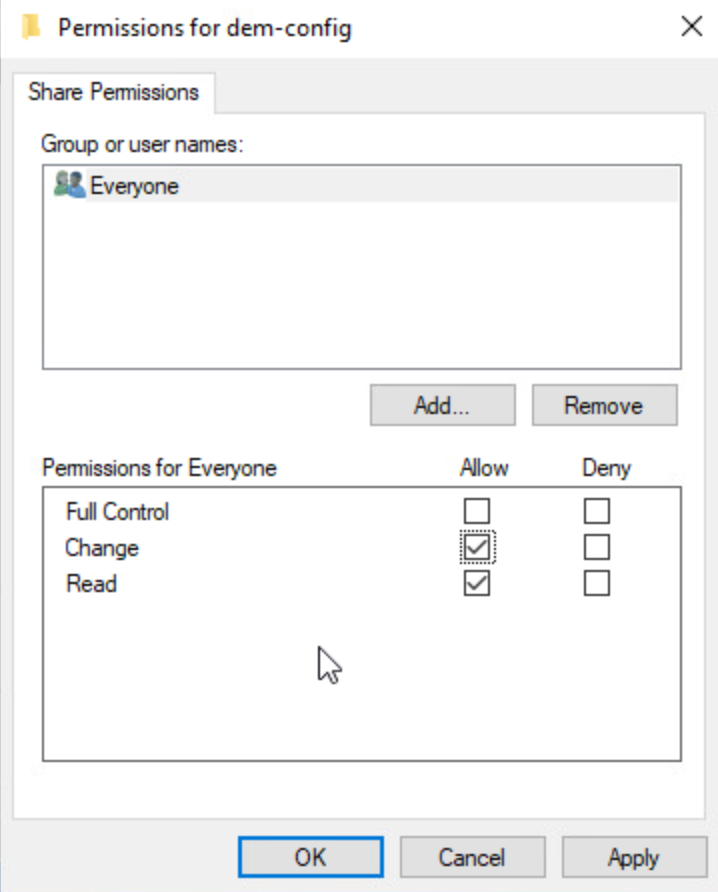The image size is (718, 892).
Task: Cancel the permission changes
Action: click(x=472, y=858)
